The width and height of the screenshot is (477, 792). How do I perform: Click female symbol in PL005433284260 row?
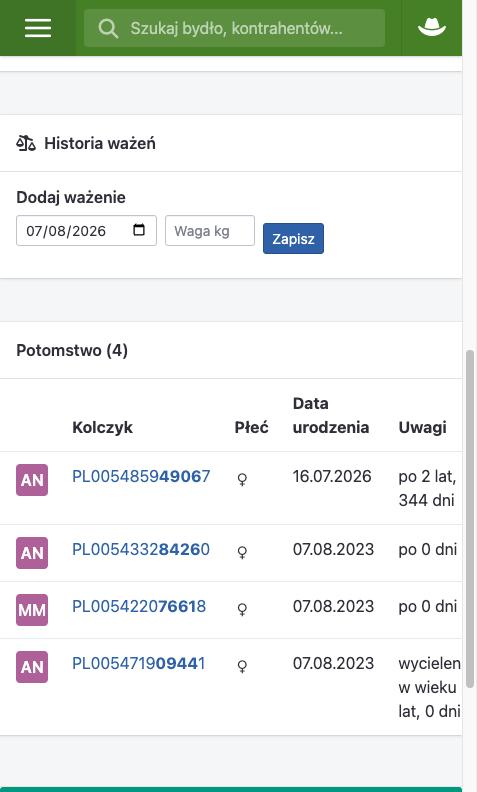[243, 552]
